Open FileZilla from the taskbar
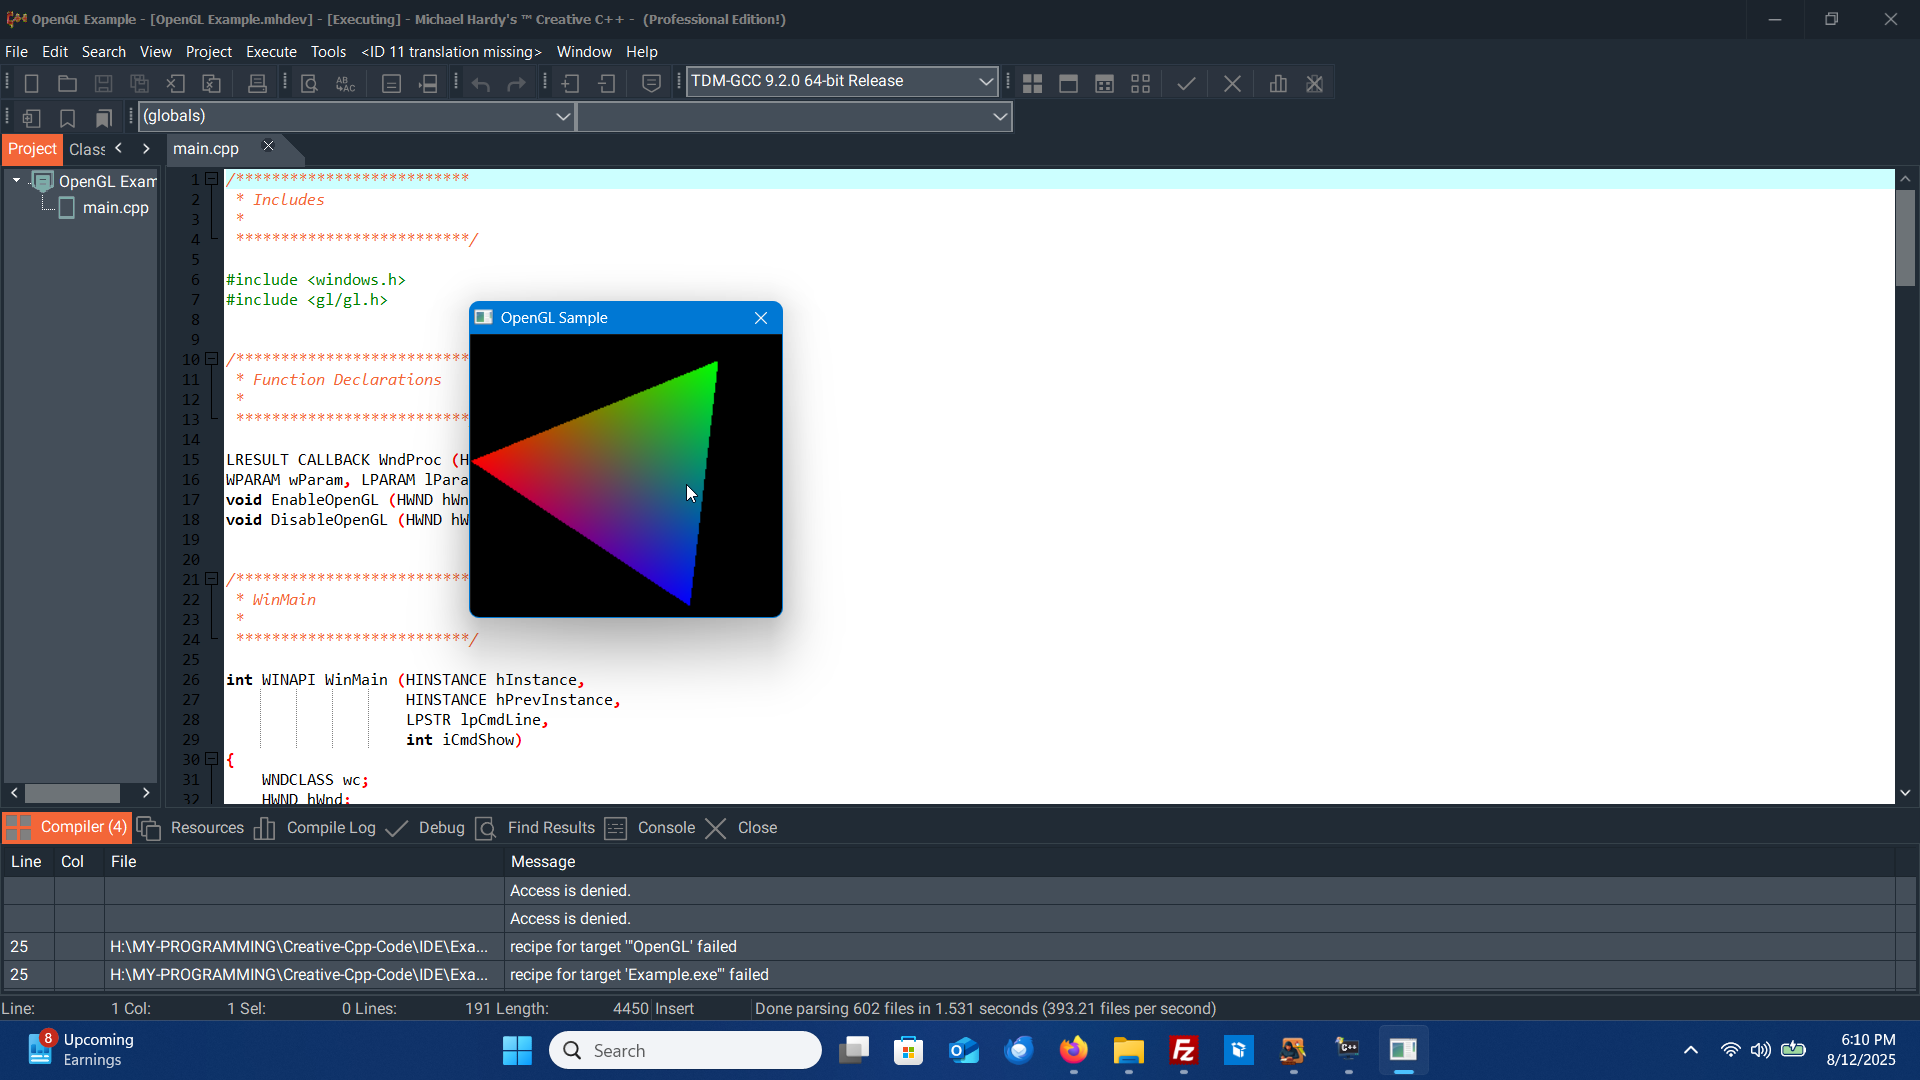This screenshot has height=1080, width=1920. [1184, 1051]
